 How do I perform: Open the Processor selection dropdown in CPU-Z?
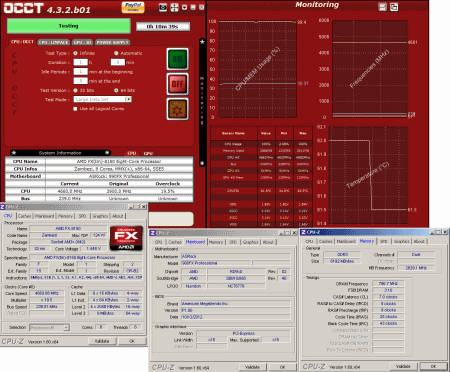tap(49, 328)
